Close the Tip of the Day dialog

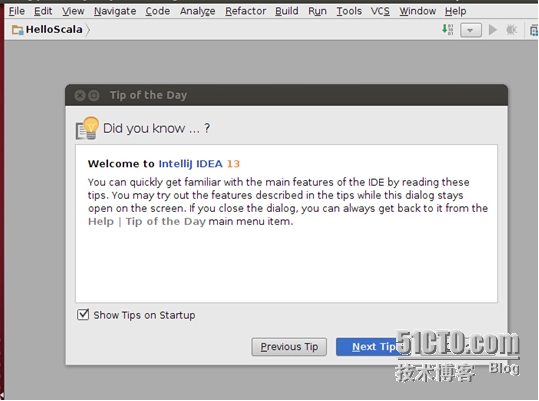coord(80,95)
